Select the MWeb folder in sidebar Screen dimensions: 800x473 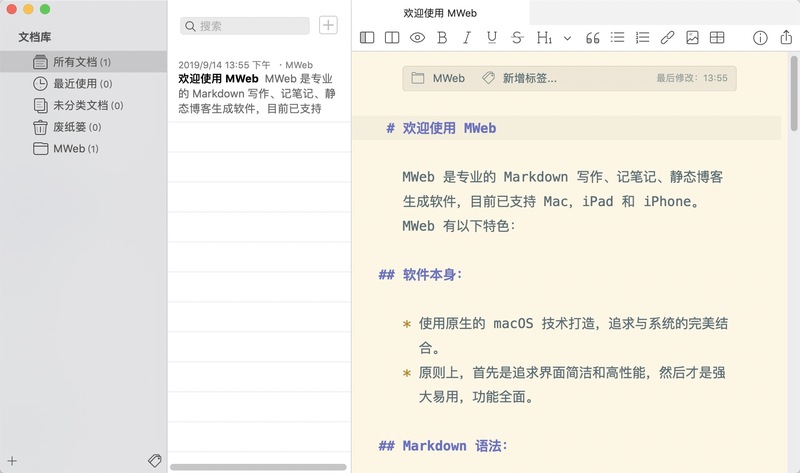pos(83,149)
